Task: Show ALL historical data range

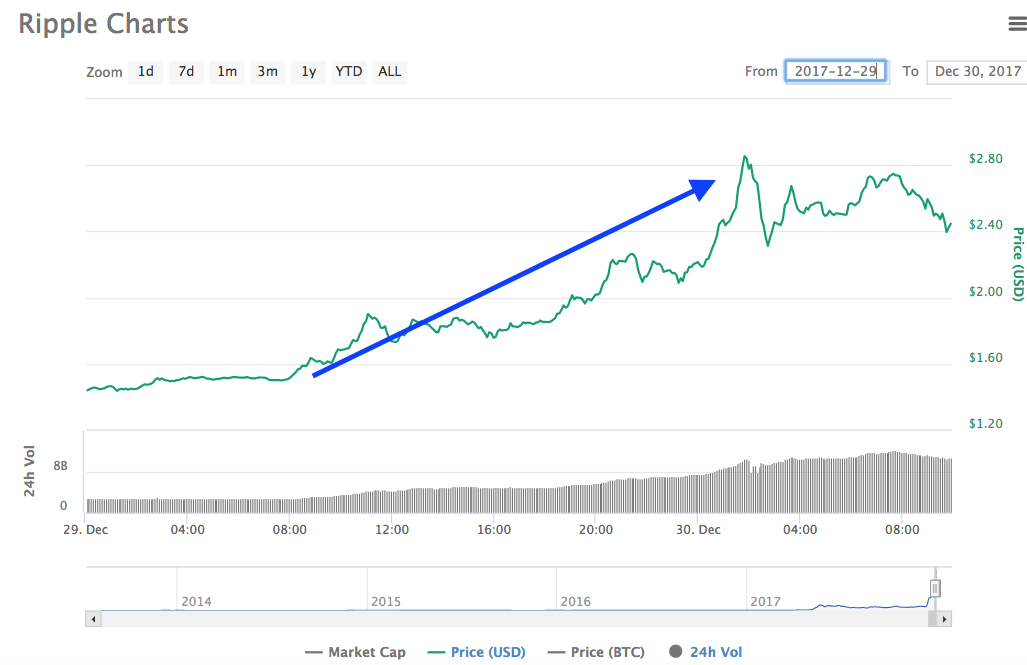Action: tap(390, 71)
